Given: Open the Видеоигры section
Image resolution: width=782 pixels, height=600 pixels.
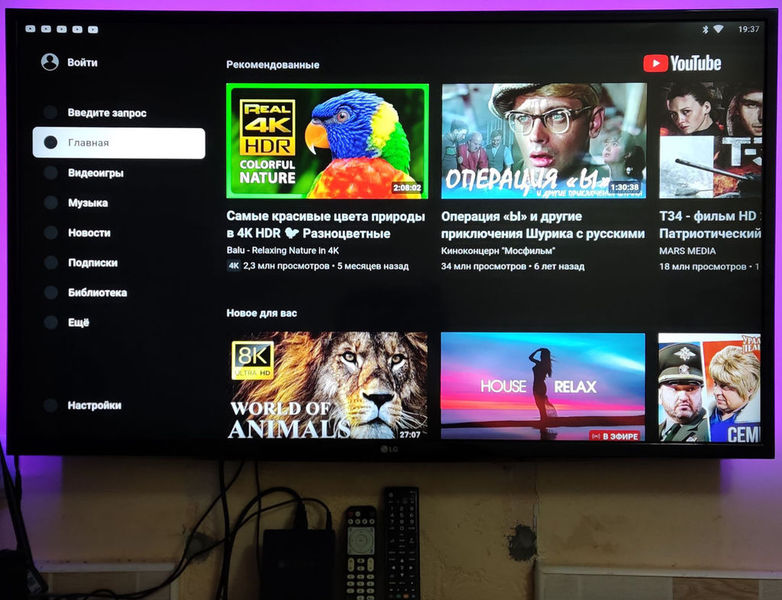Looking at the screenshot, I should pos(96,173).
